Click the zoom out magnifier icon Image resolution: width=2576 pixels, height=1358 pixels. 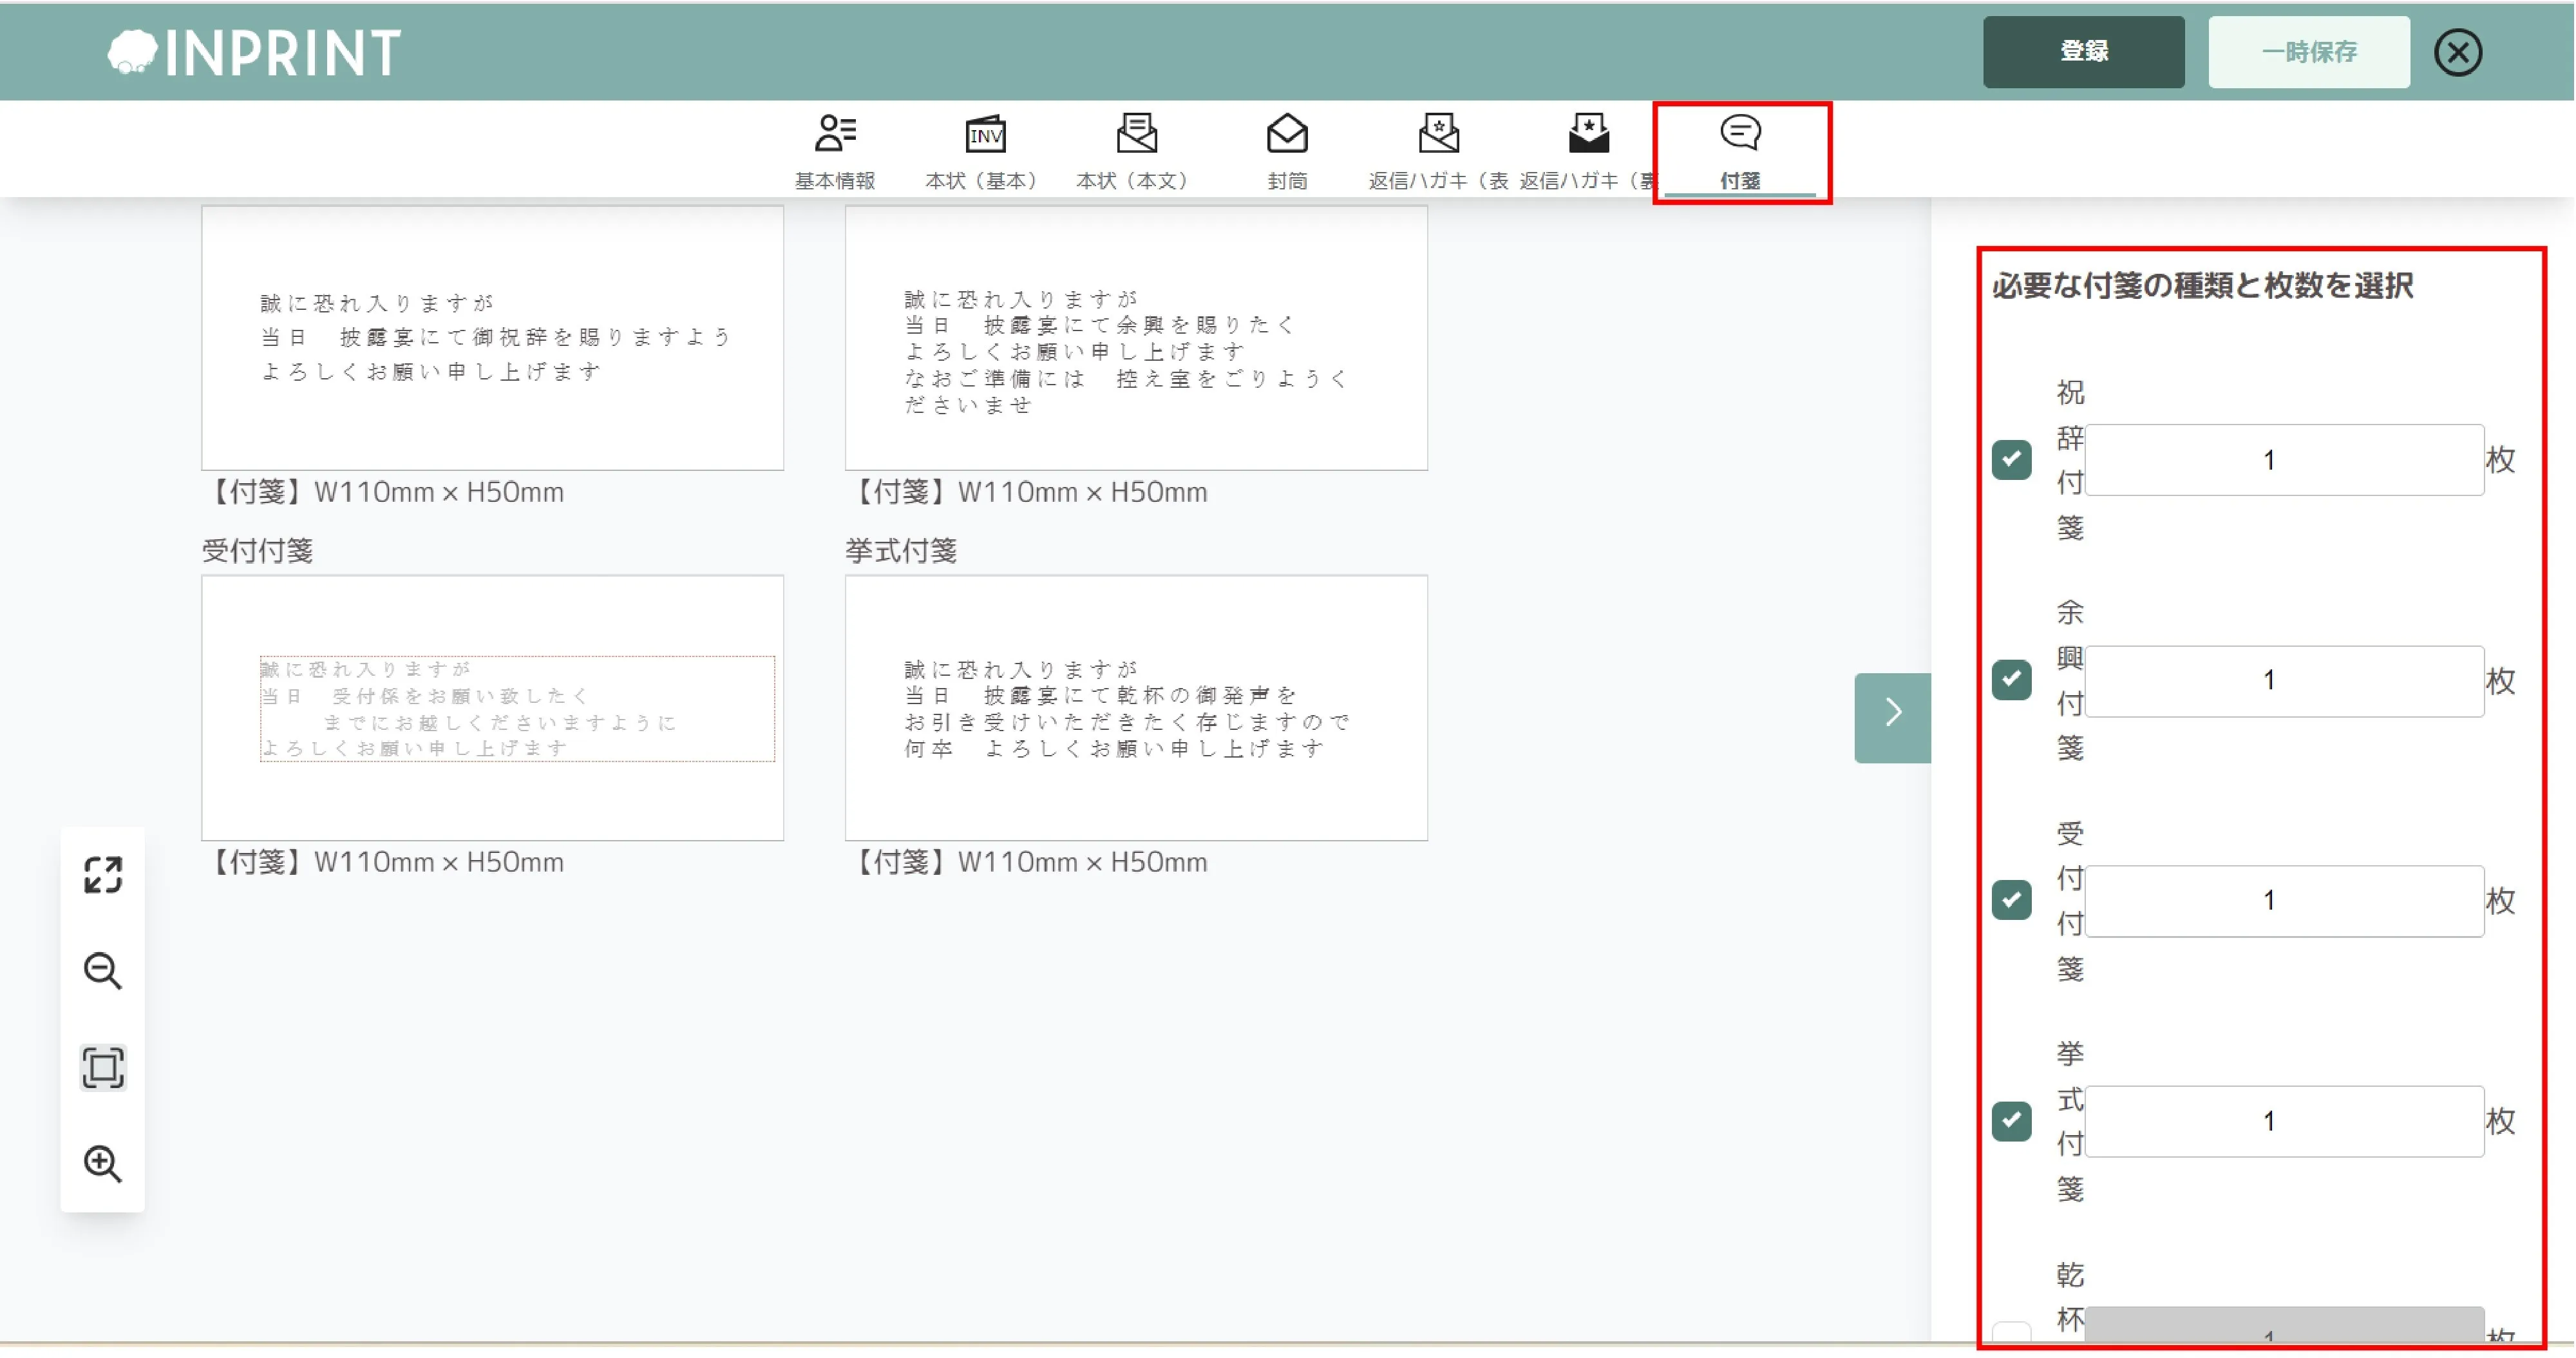click(x=102, y=971)
